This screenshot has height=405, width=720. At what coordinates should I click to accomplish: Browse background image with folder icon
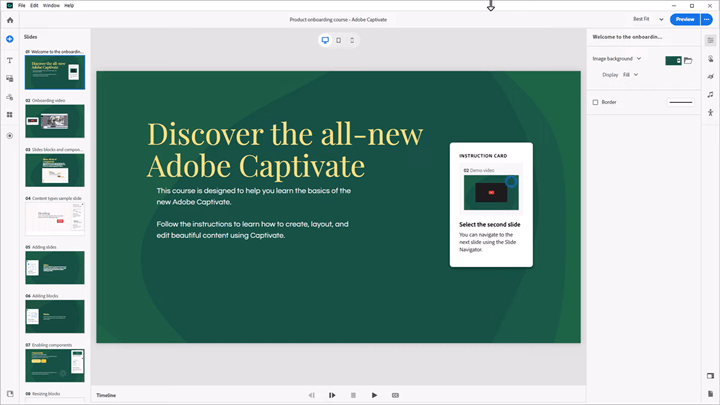click(x=688, y=60)
